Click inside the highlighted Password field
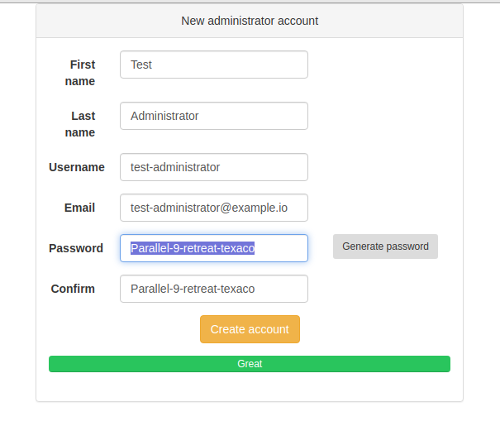The height and width of the screenshot is (426, 500). click(214, 248)
